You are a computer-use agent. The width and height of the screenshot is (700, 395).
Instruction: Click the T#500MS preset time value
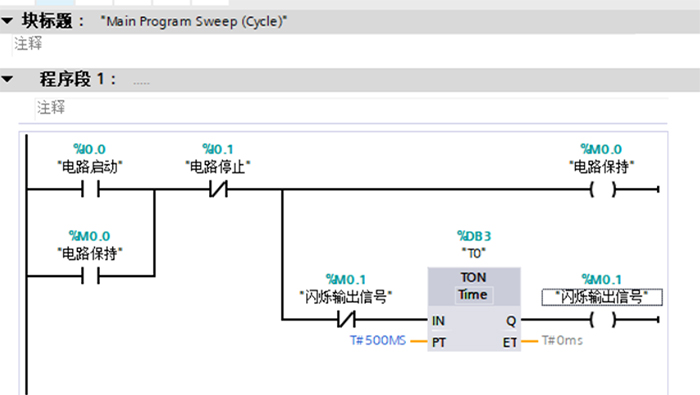point(378,341)
